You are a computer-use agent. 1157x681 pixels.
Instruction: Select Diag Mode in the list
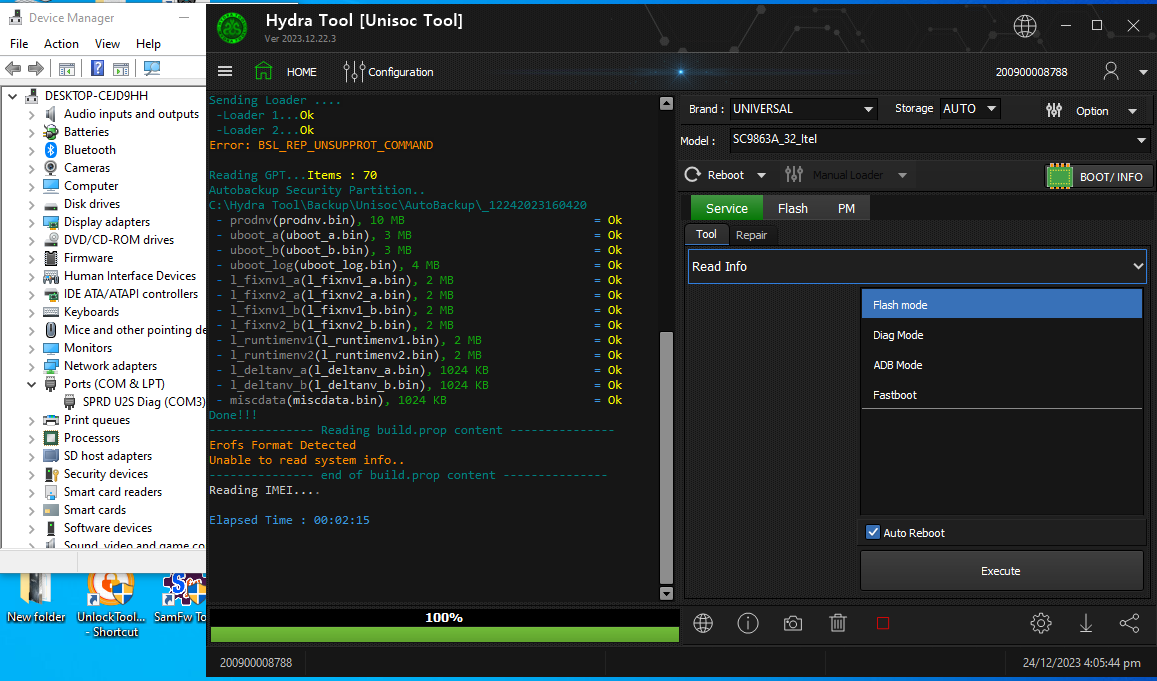(1001, 335)
